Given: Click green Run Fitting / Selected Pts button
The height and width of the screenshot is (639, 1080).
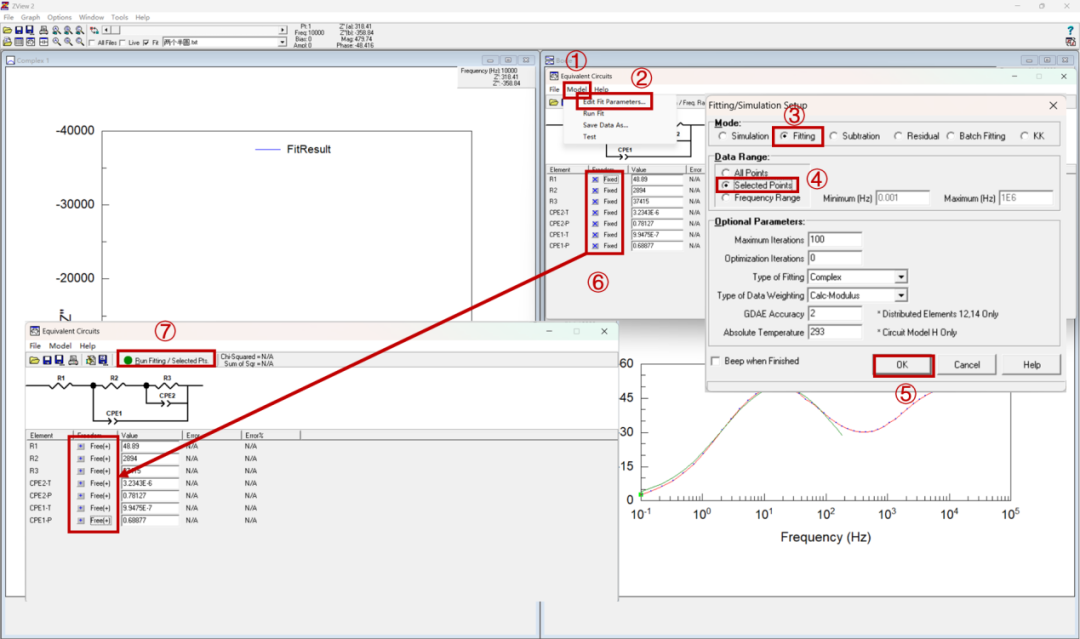Looking at the screenshot, I should tap(166, 360).
